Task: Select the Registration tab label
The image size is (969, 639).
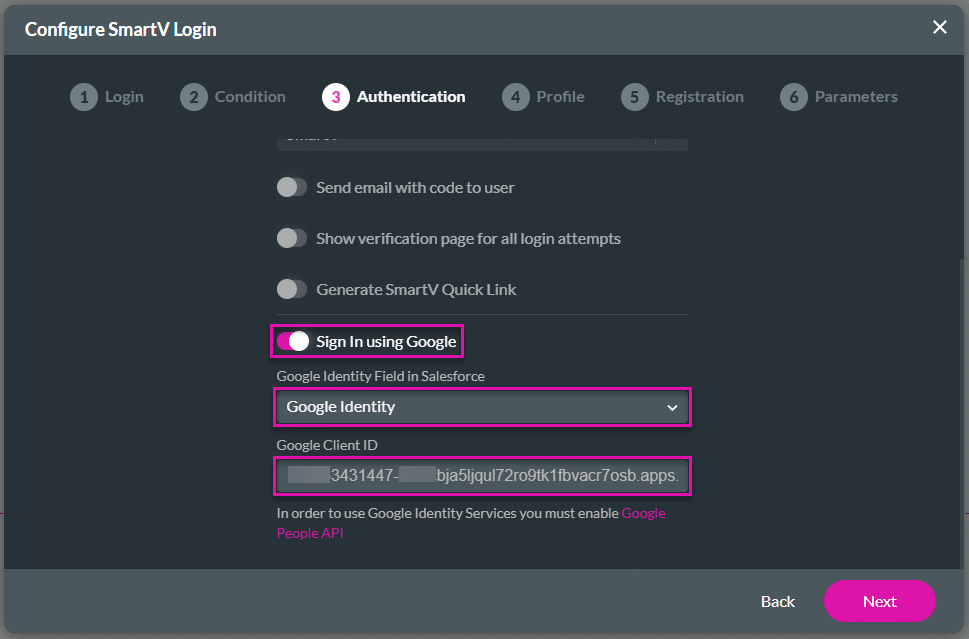Action: [x=700, y=96]
